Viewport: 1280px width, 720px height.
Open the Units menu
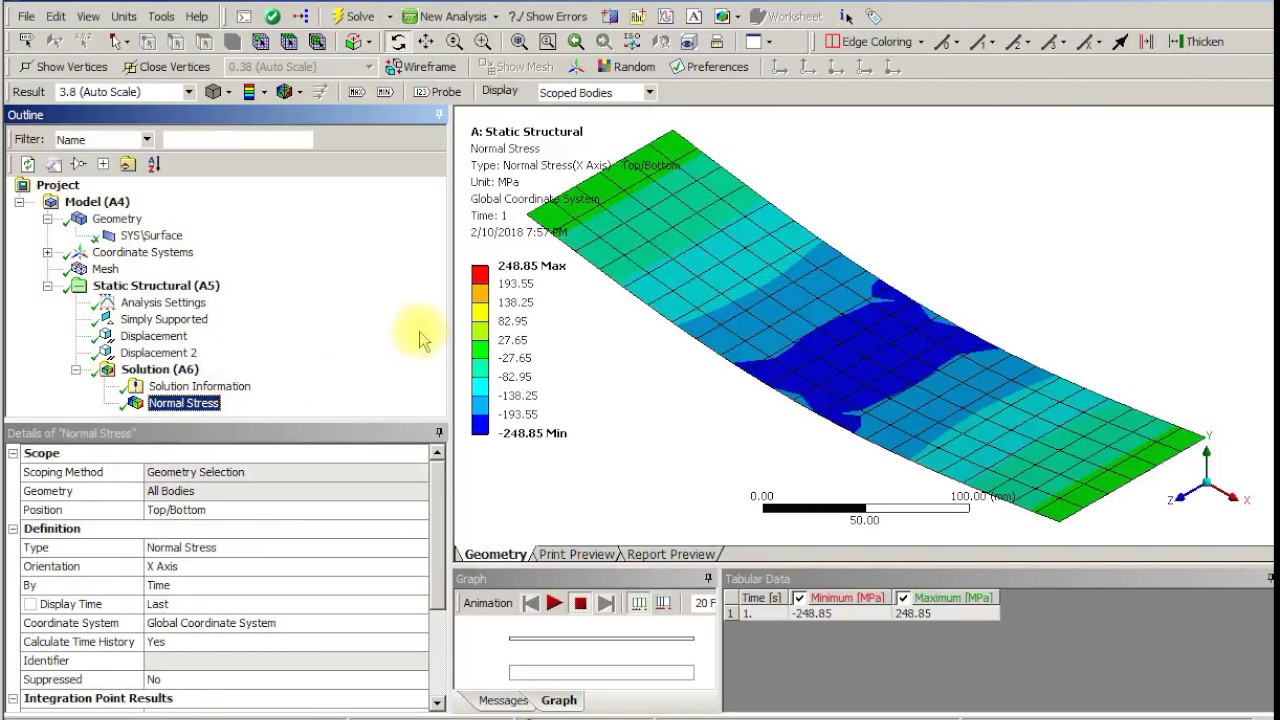124,17
